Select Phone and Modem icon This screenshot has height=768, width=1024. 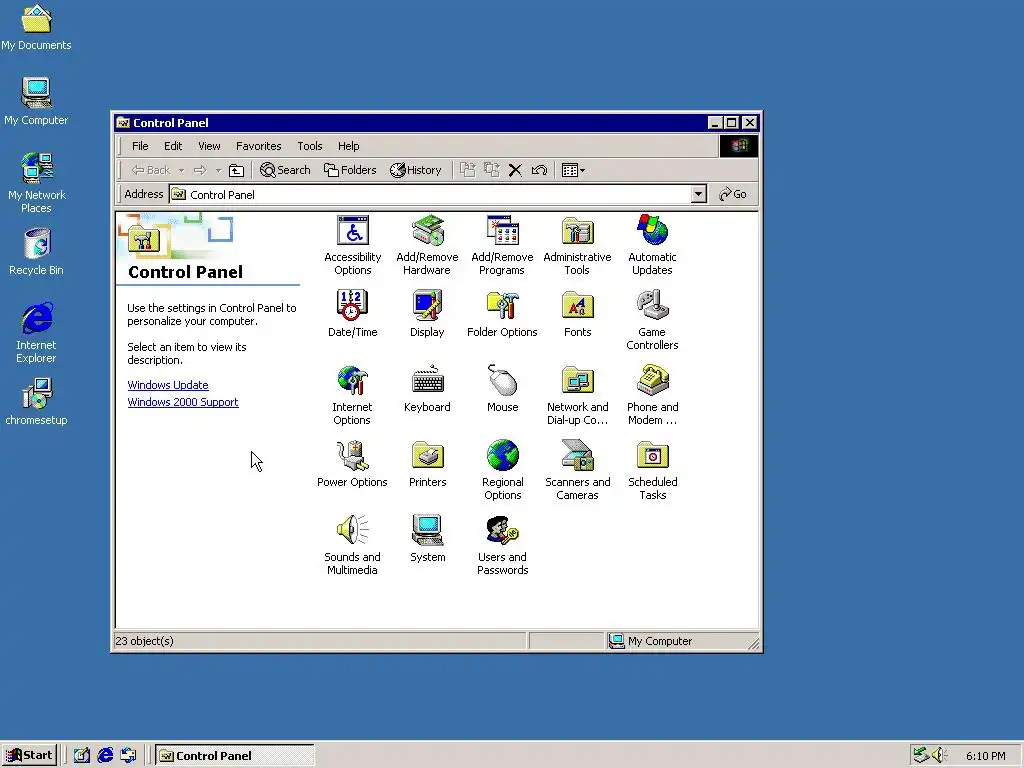pos(652,380)
